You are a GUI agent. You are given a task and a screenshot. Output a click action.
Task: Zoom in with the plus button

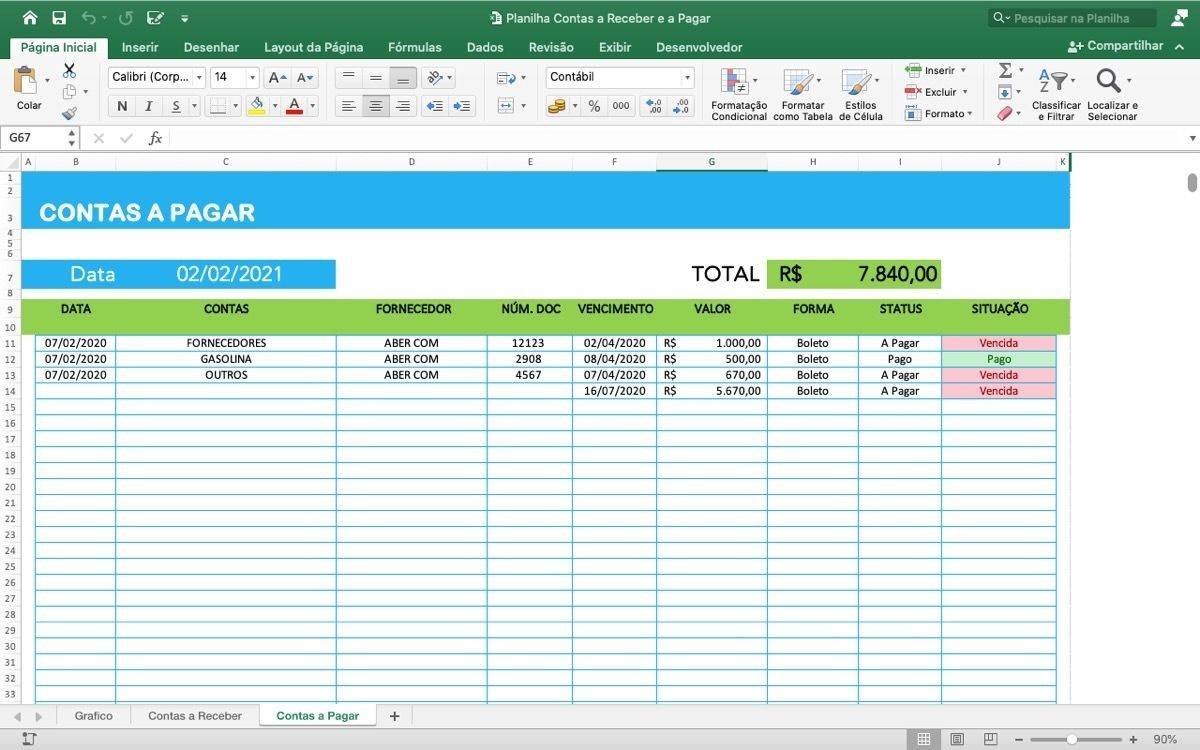(x=1133, y=739)
